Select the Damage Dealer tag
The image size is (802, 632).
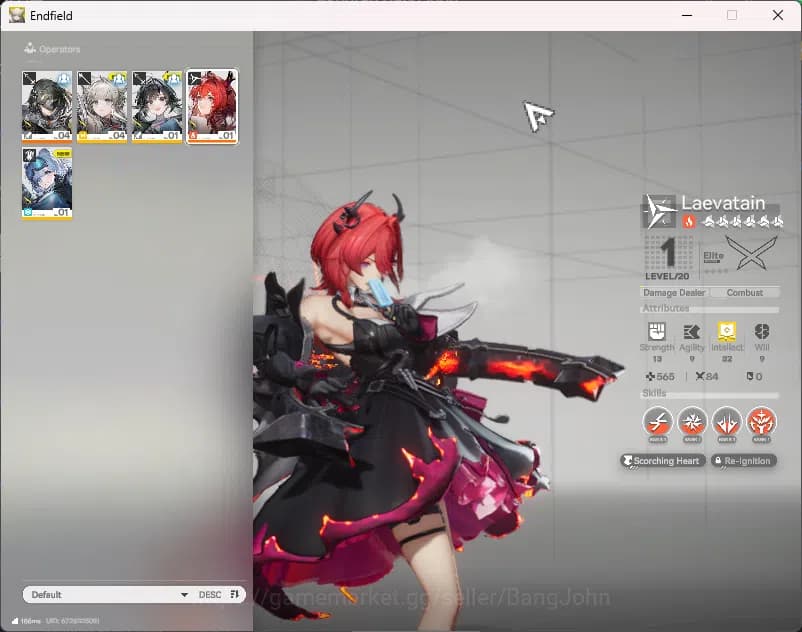673,292
